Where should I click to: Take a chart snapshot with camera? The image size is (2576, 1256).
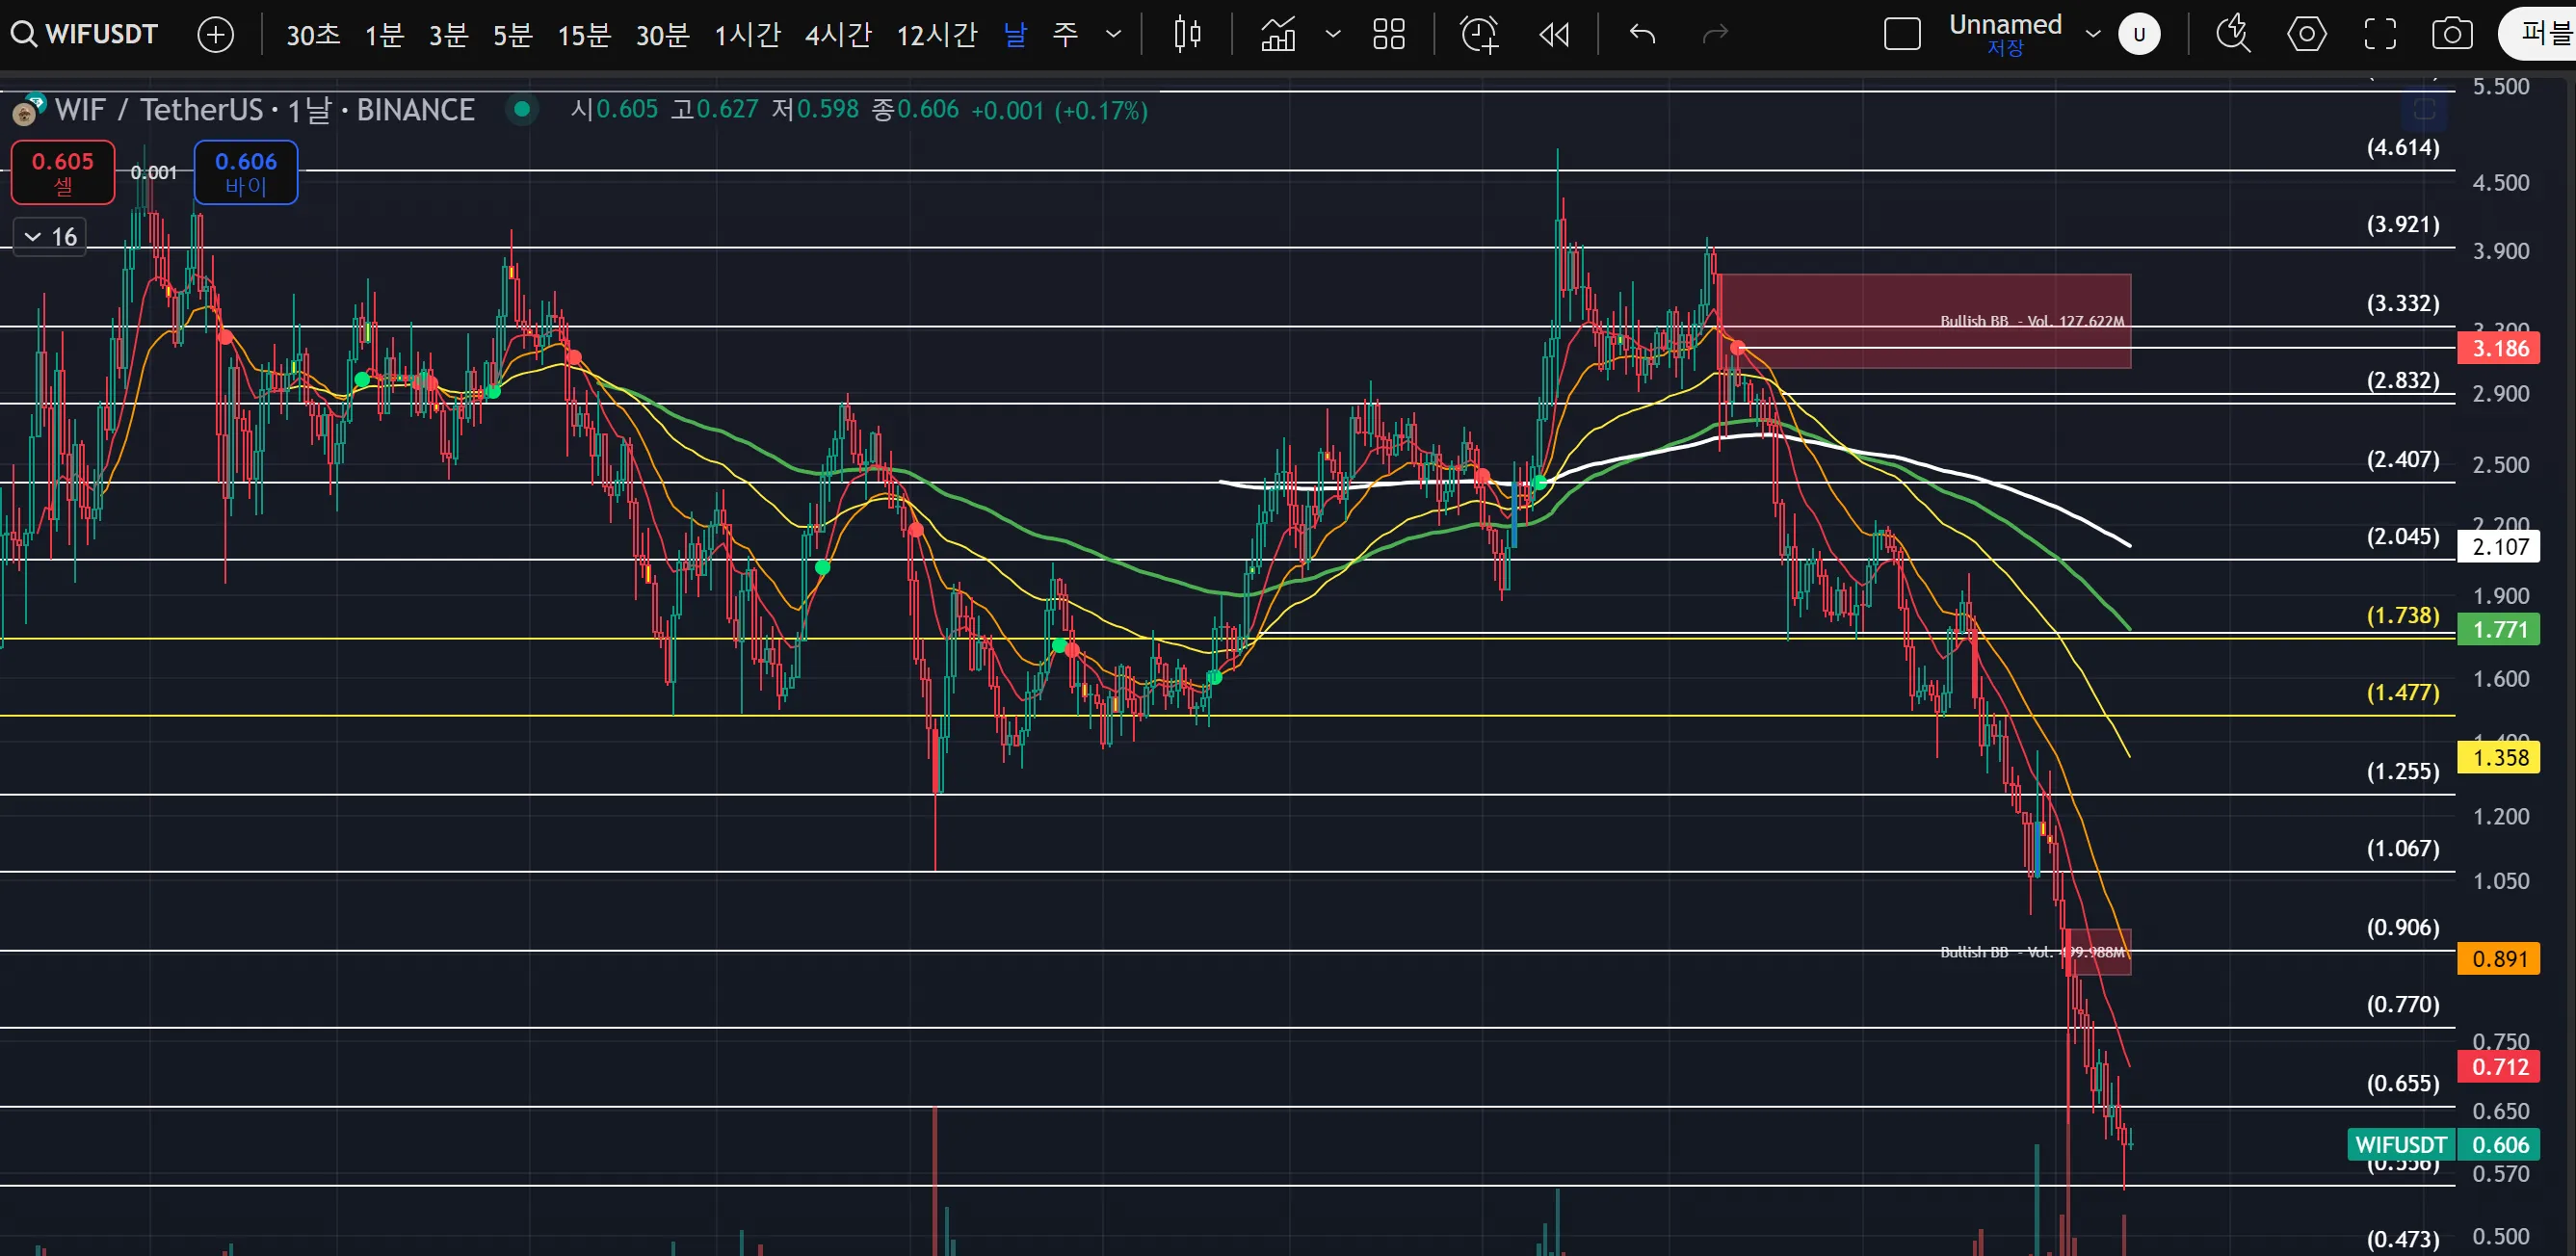coord(2452,35)
